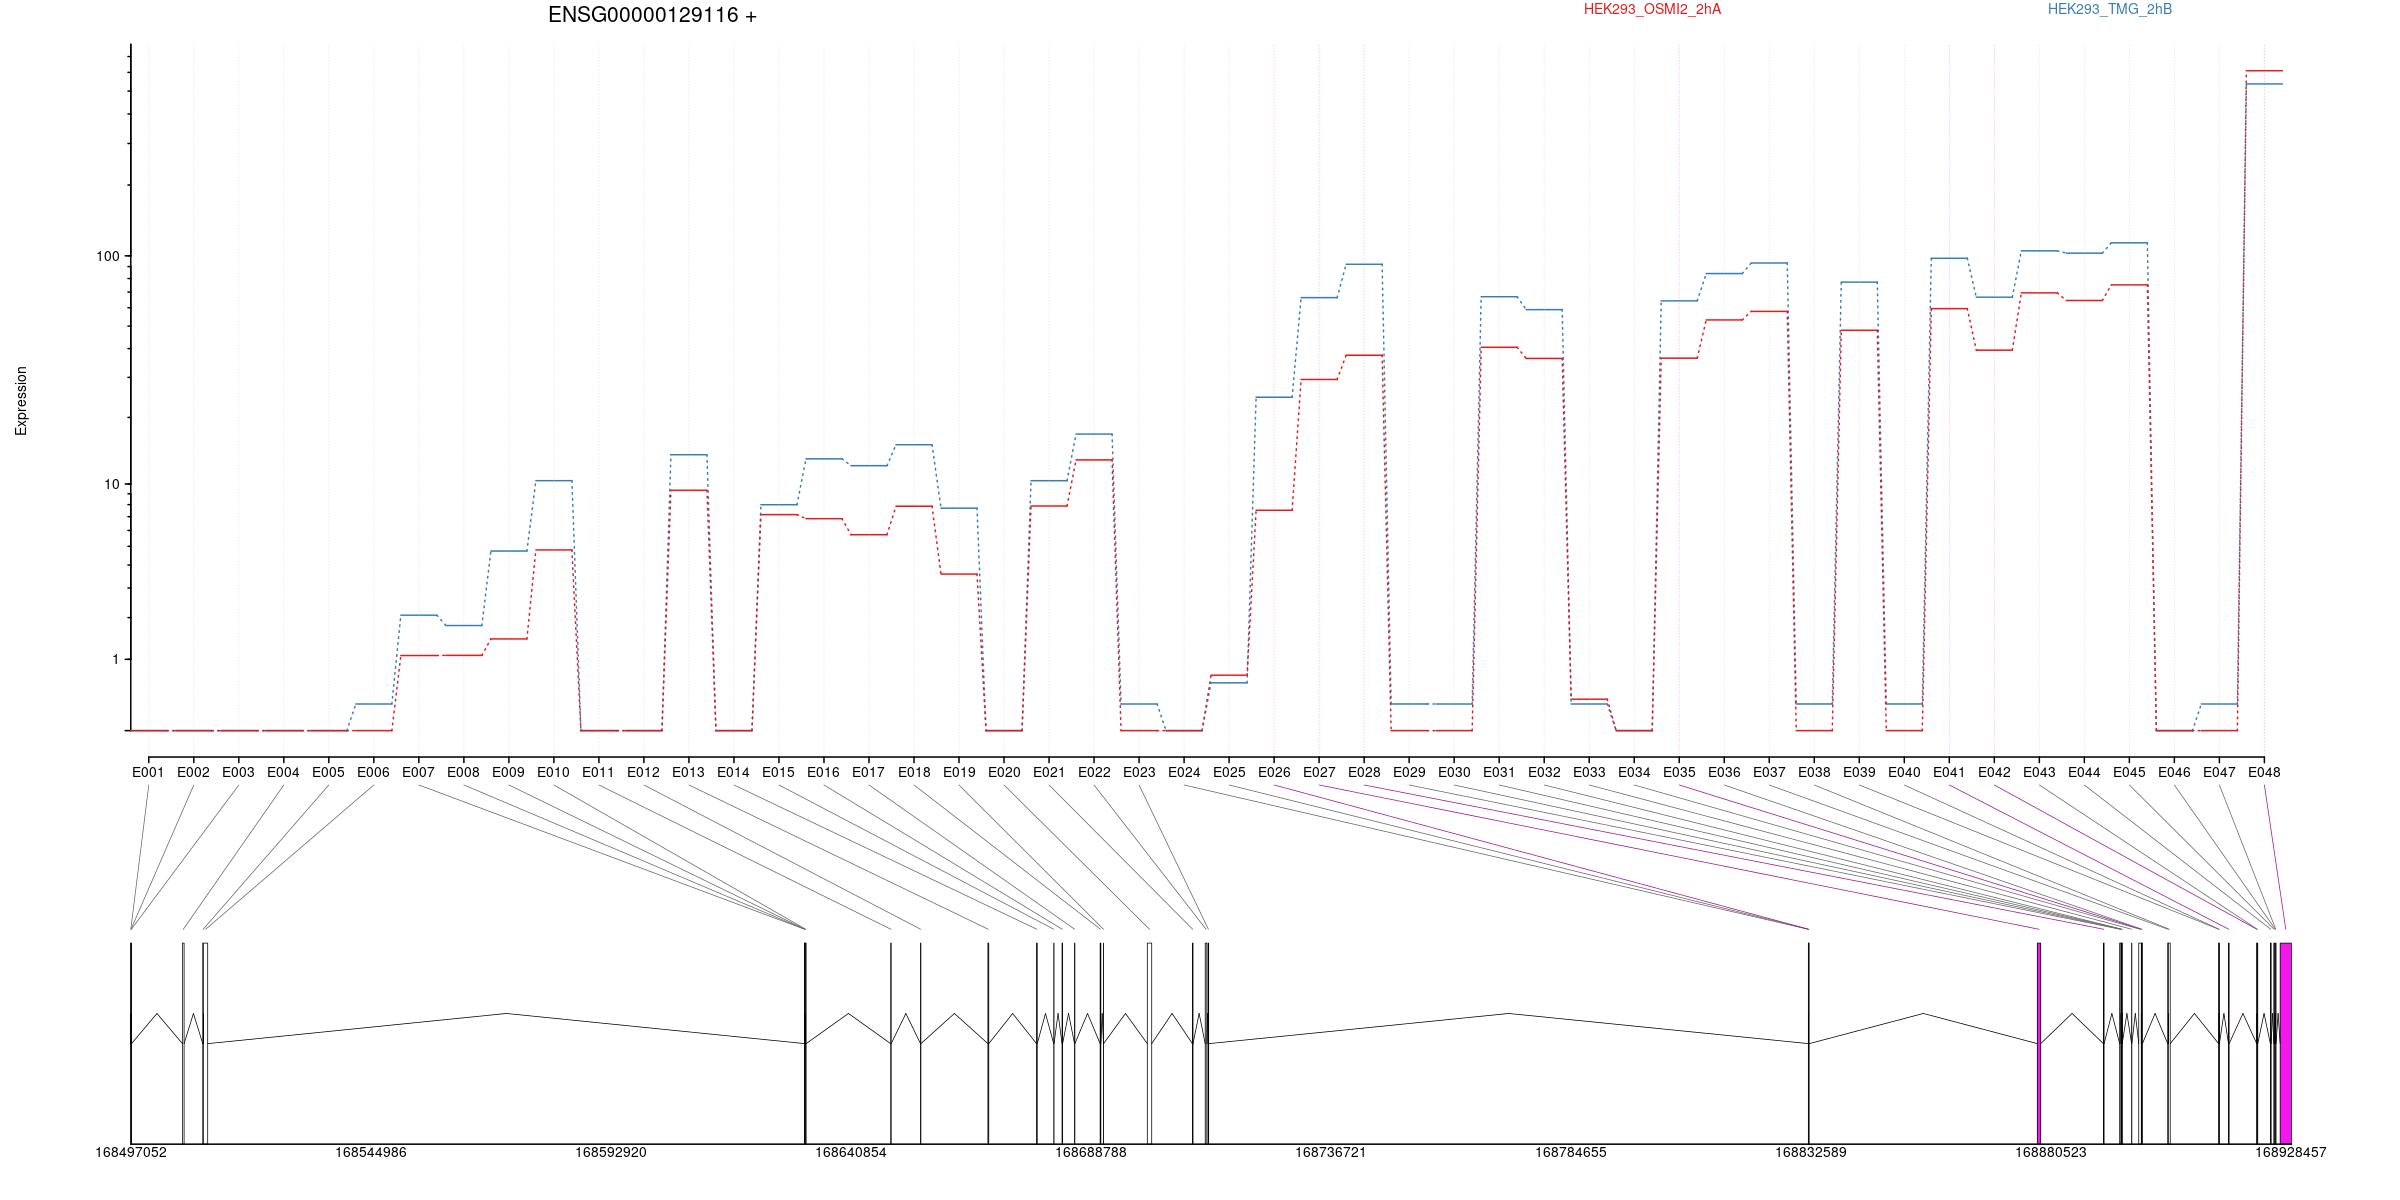Click the blue E010 expression segment
Screen dimensions: 2400x1200
[x=553, y=481]
